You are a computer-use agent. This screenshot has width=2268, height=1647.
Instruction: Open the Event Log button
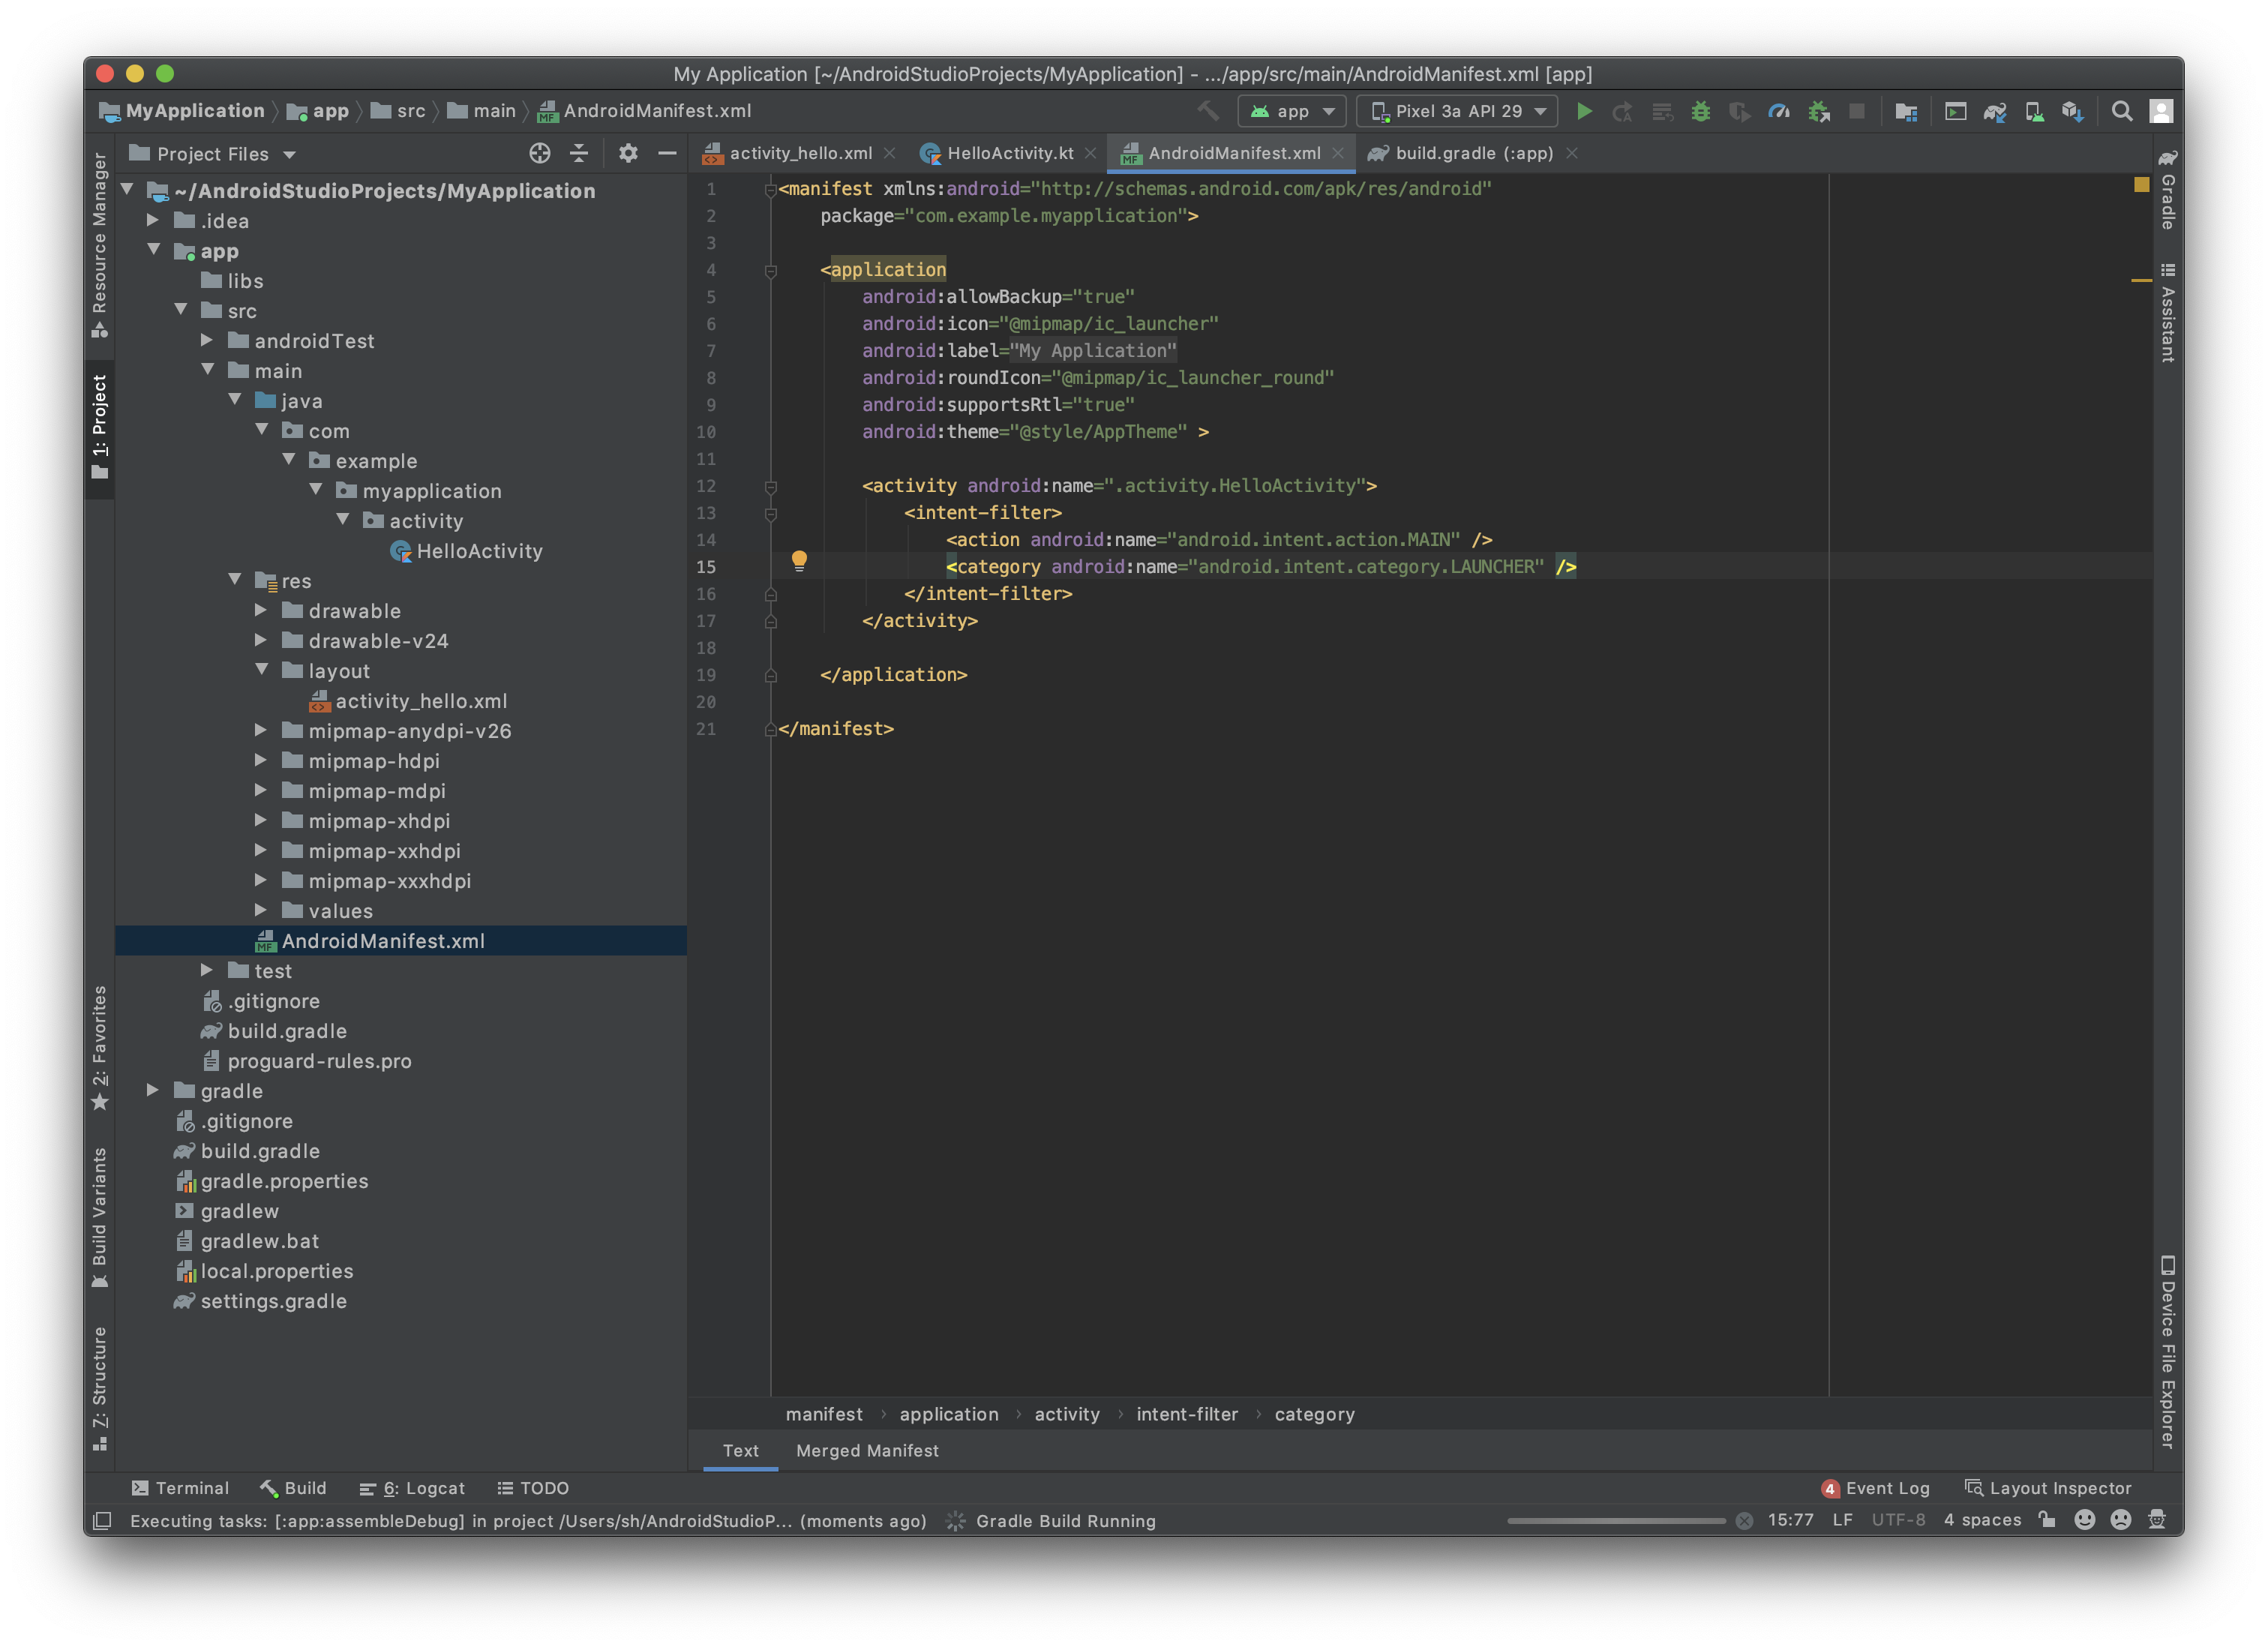(1876, 1488)
